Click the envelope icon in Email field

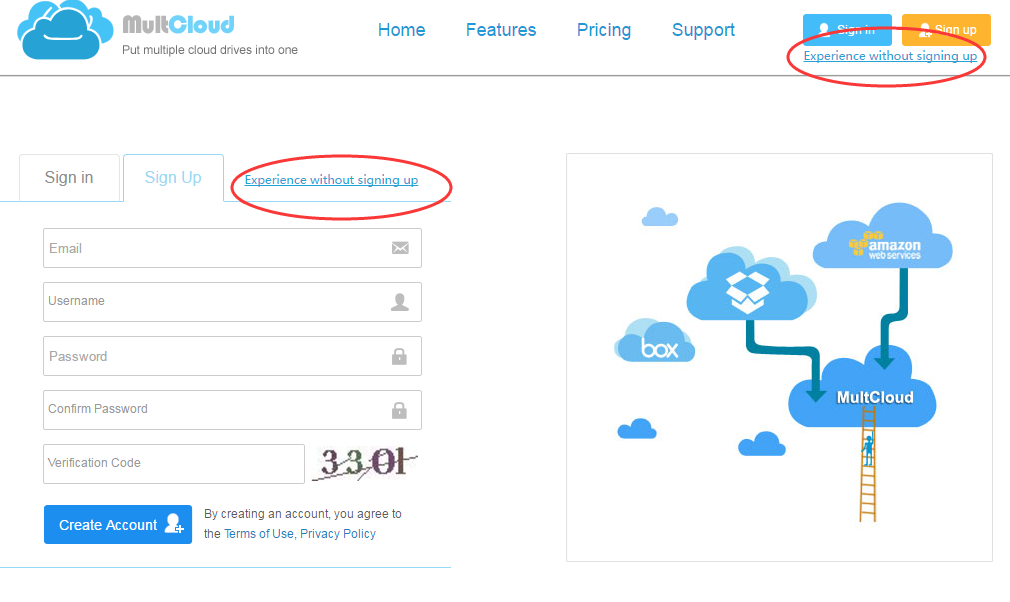(400, 248)
